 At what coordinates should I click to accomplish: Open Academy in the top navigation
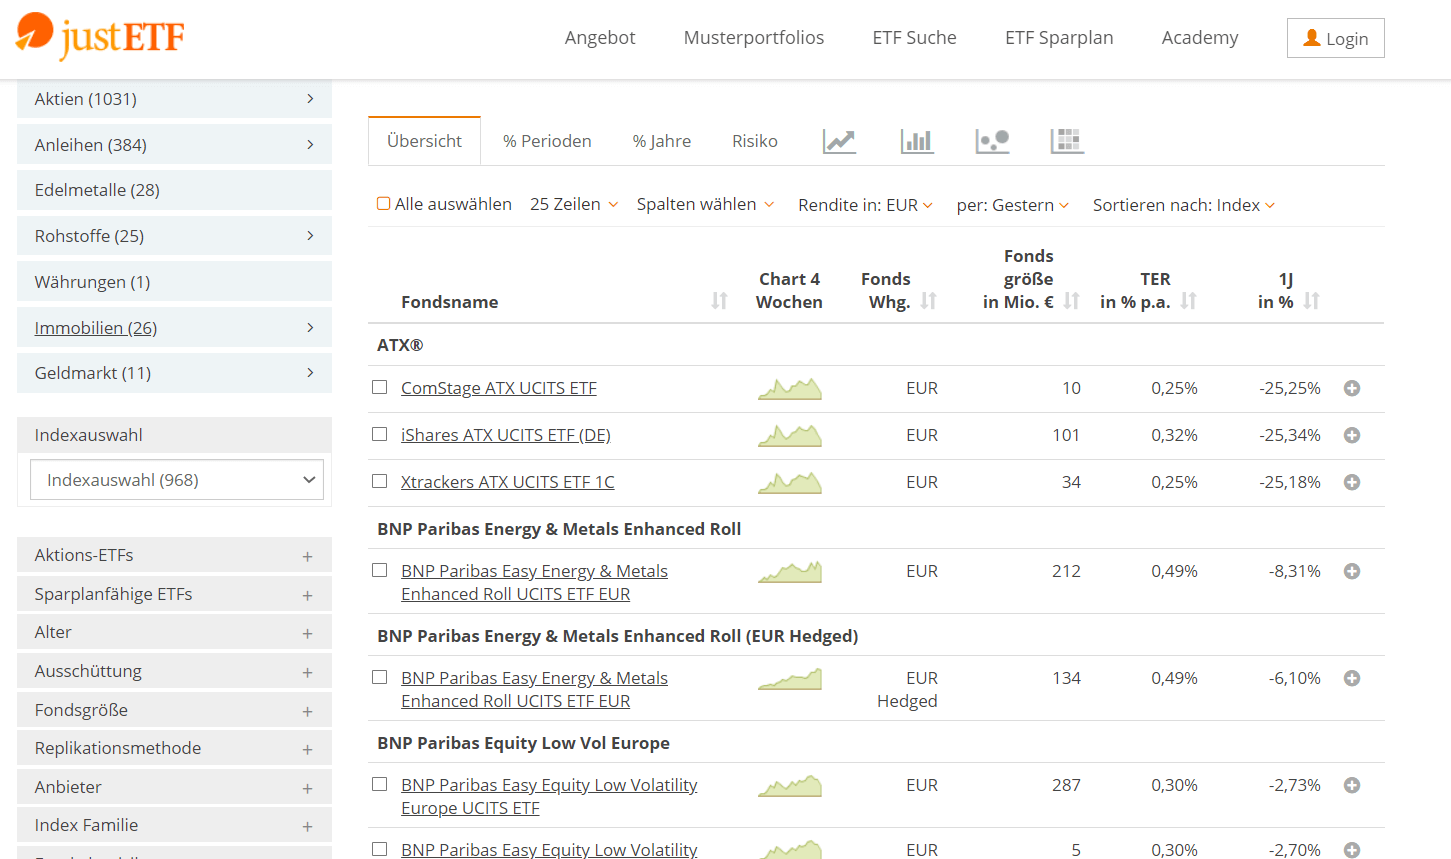(1200, 38)
